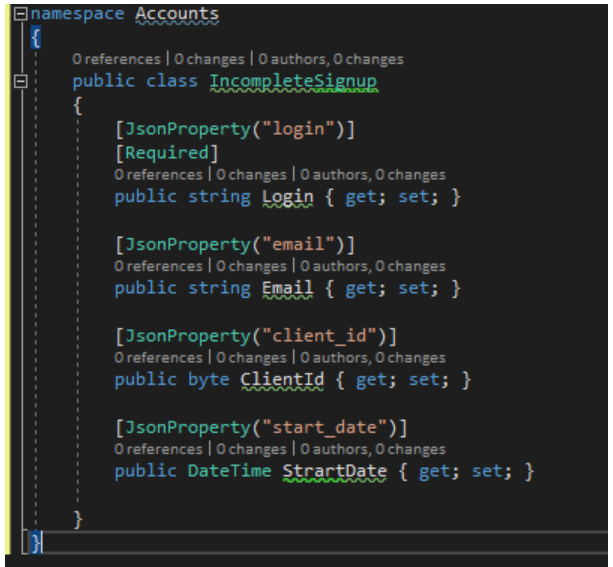Click the "start_date" string literal
This screenshot has height=567, width=613.
[x=324, y=427]
